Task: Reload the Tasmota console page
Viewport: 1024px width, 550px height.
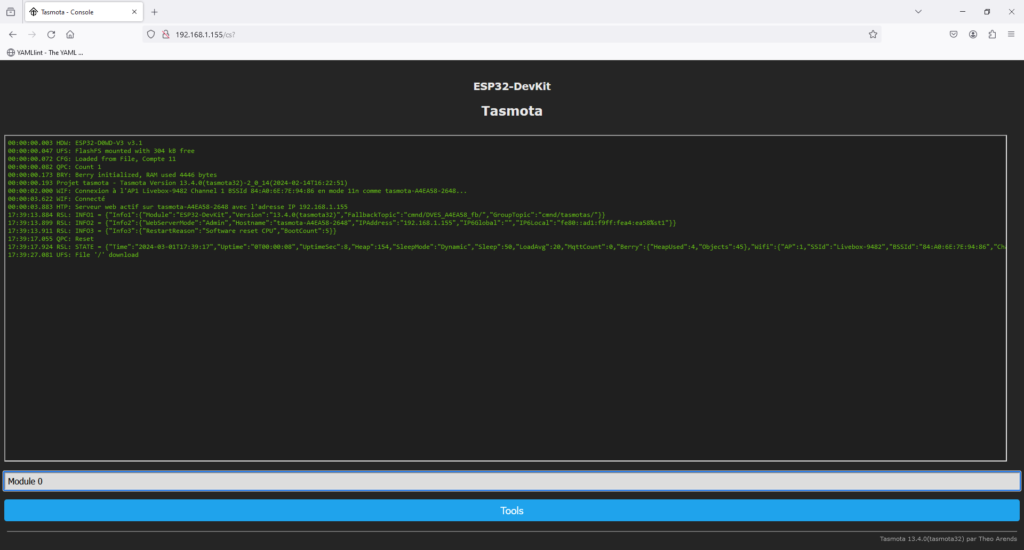Action: click(x=51, y=35)
